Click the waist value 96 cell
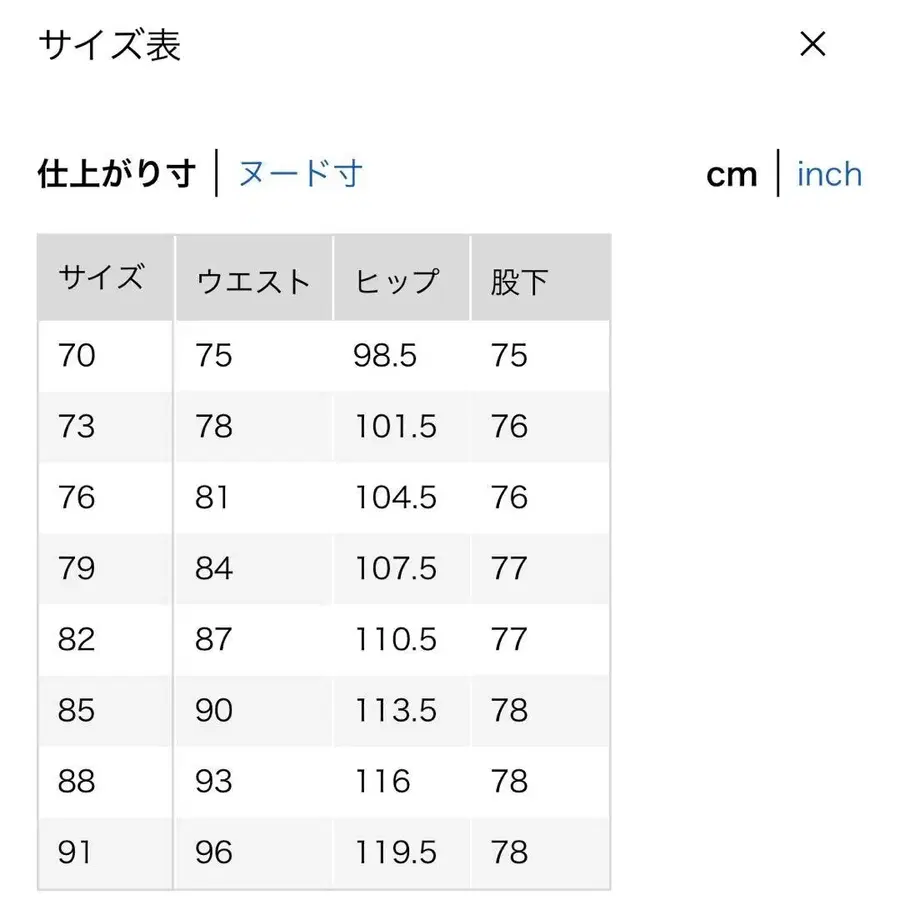The height and width of the screenshot is (900, 900). click(x=213, y=852)
